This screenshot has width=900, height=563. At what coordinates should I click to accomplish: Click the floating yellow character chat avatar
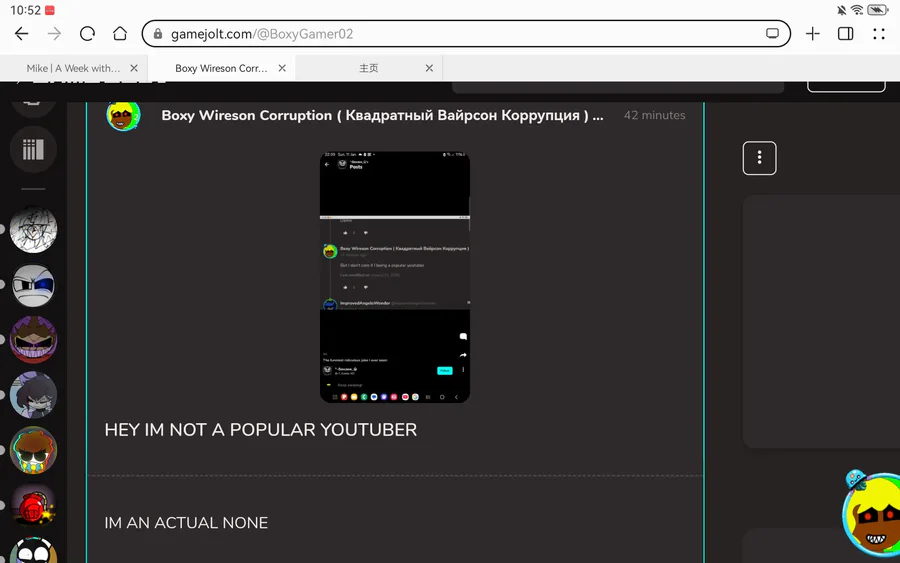[872, 514]
